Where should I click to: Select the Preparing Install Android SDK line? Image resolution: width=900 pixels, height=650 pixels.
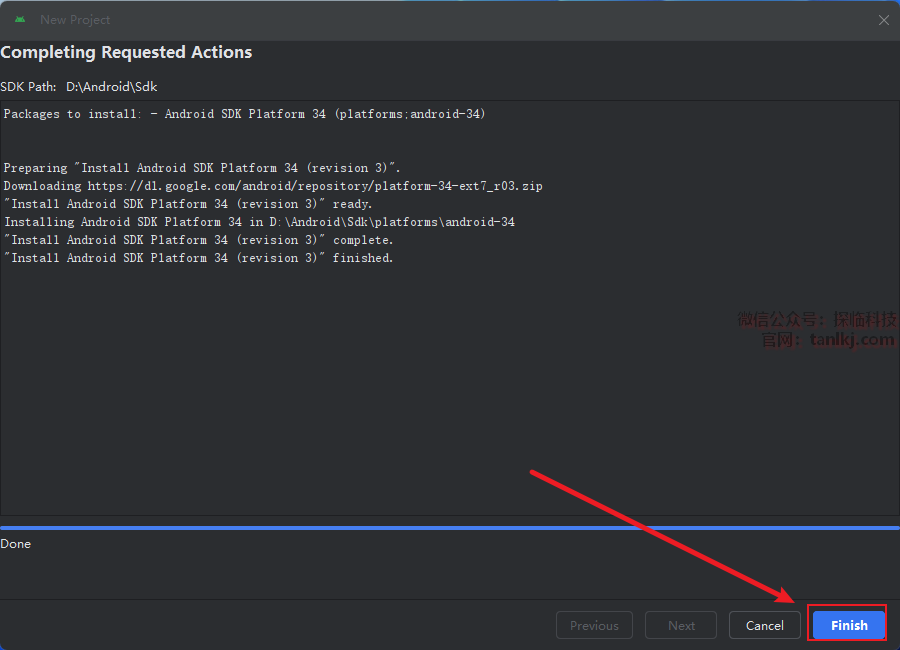(x=201, y=168)
